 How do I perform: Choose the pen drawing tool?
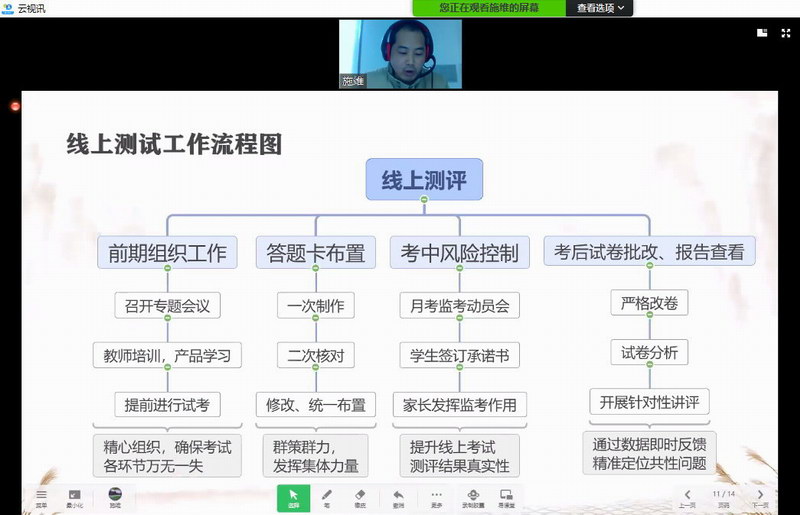click(326, 497)
